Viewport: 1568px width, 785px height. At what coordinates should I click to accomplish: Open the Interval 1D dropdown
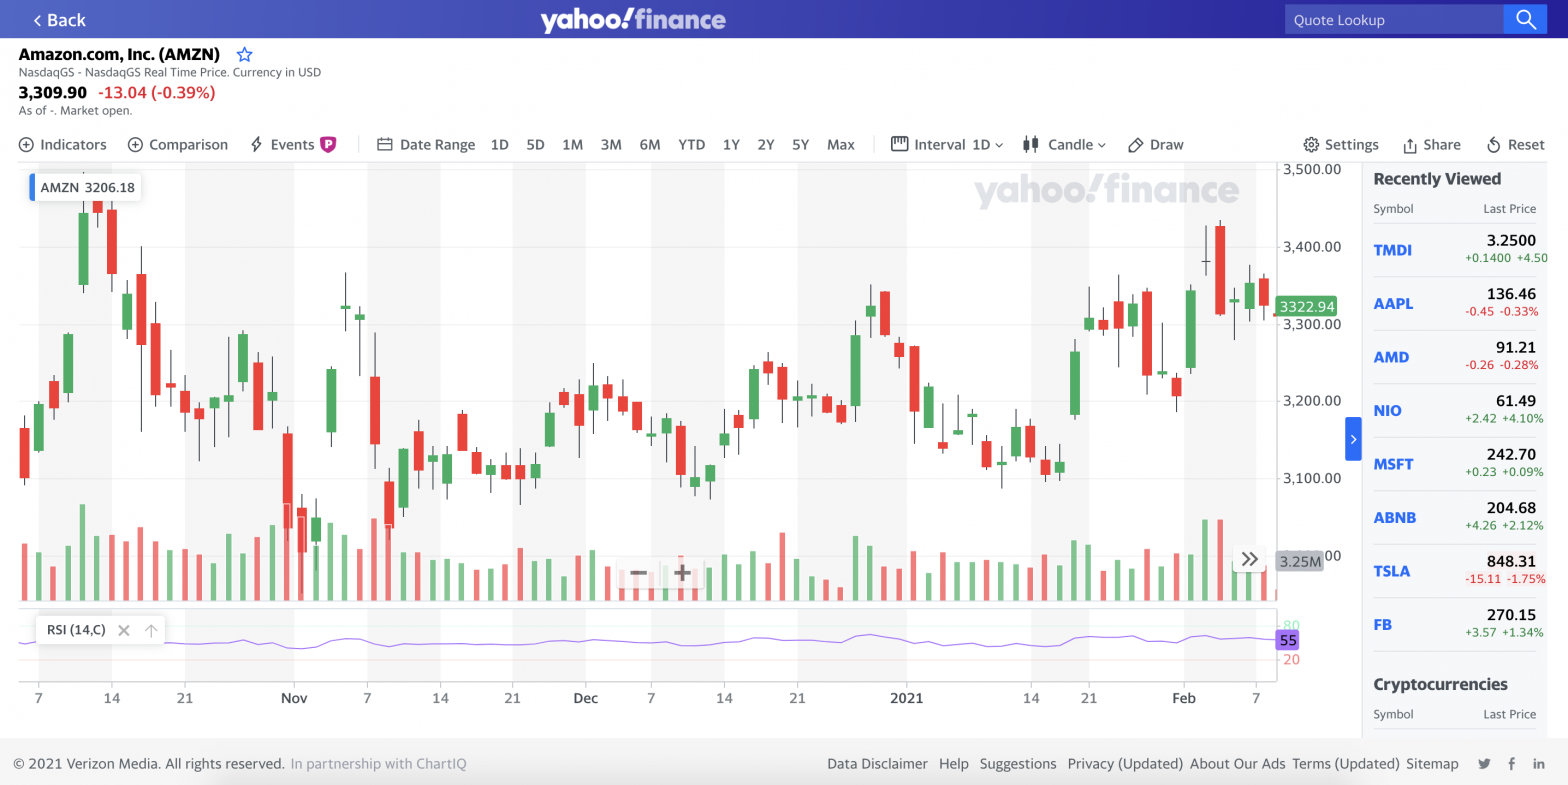coord(945,144)
